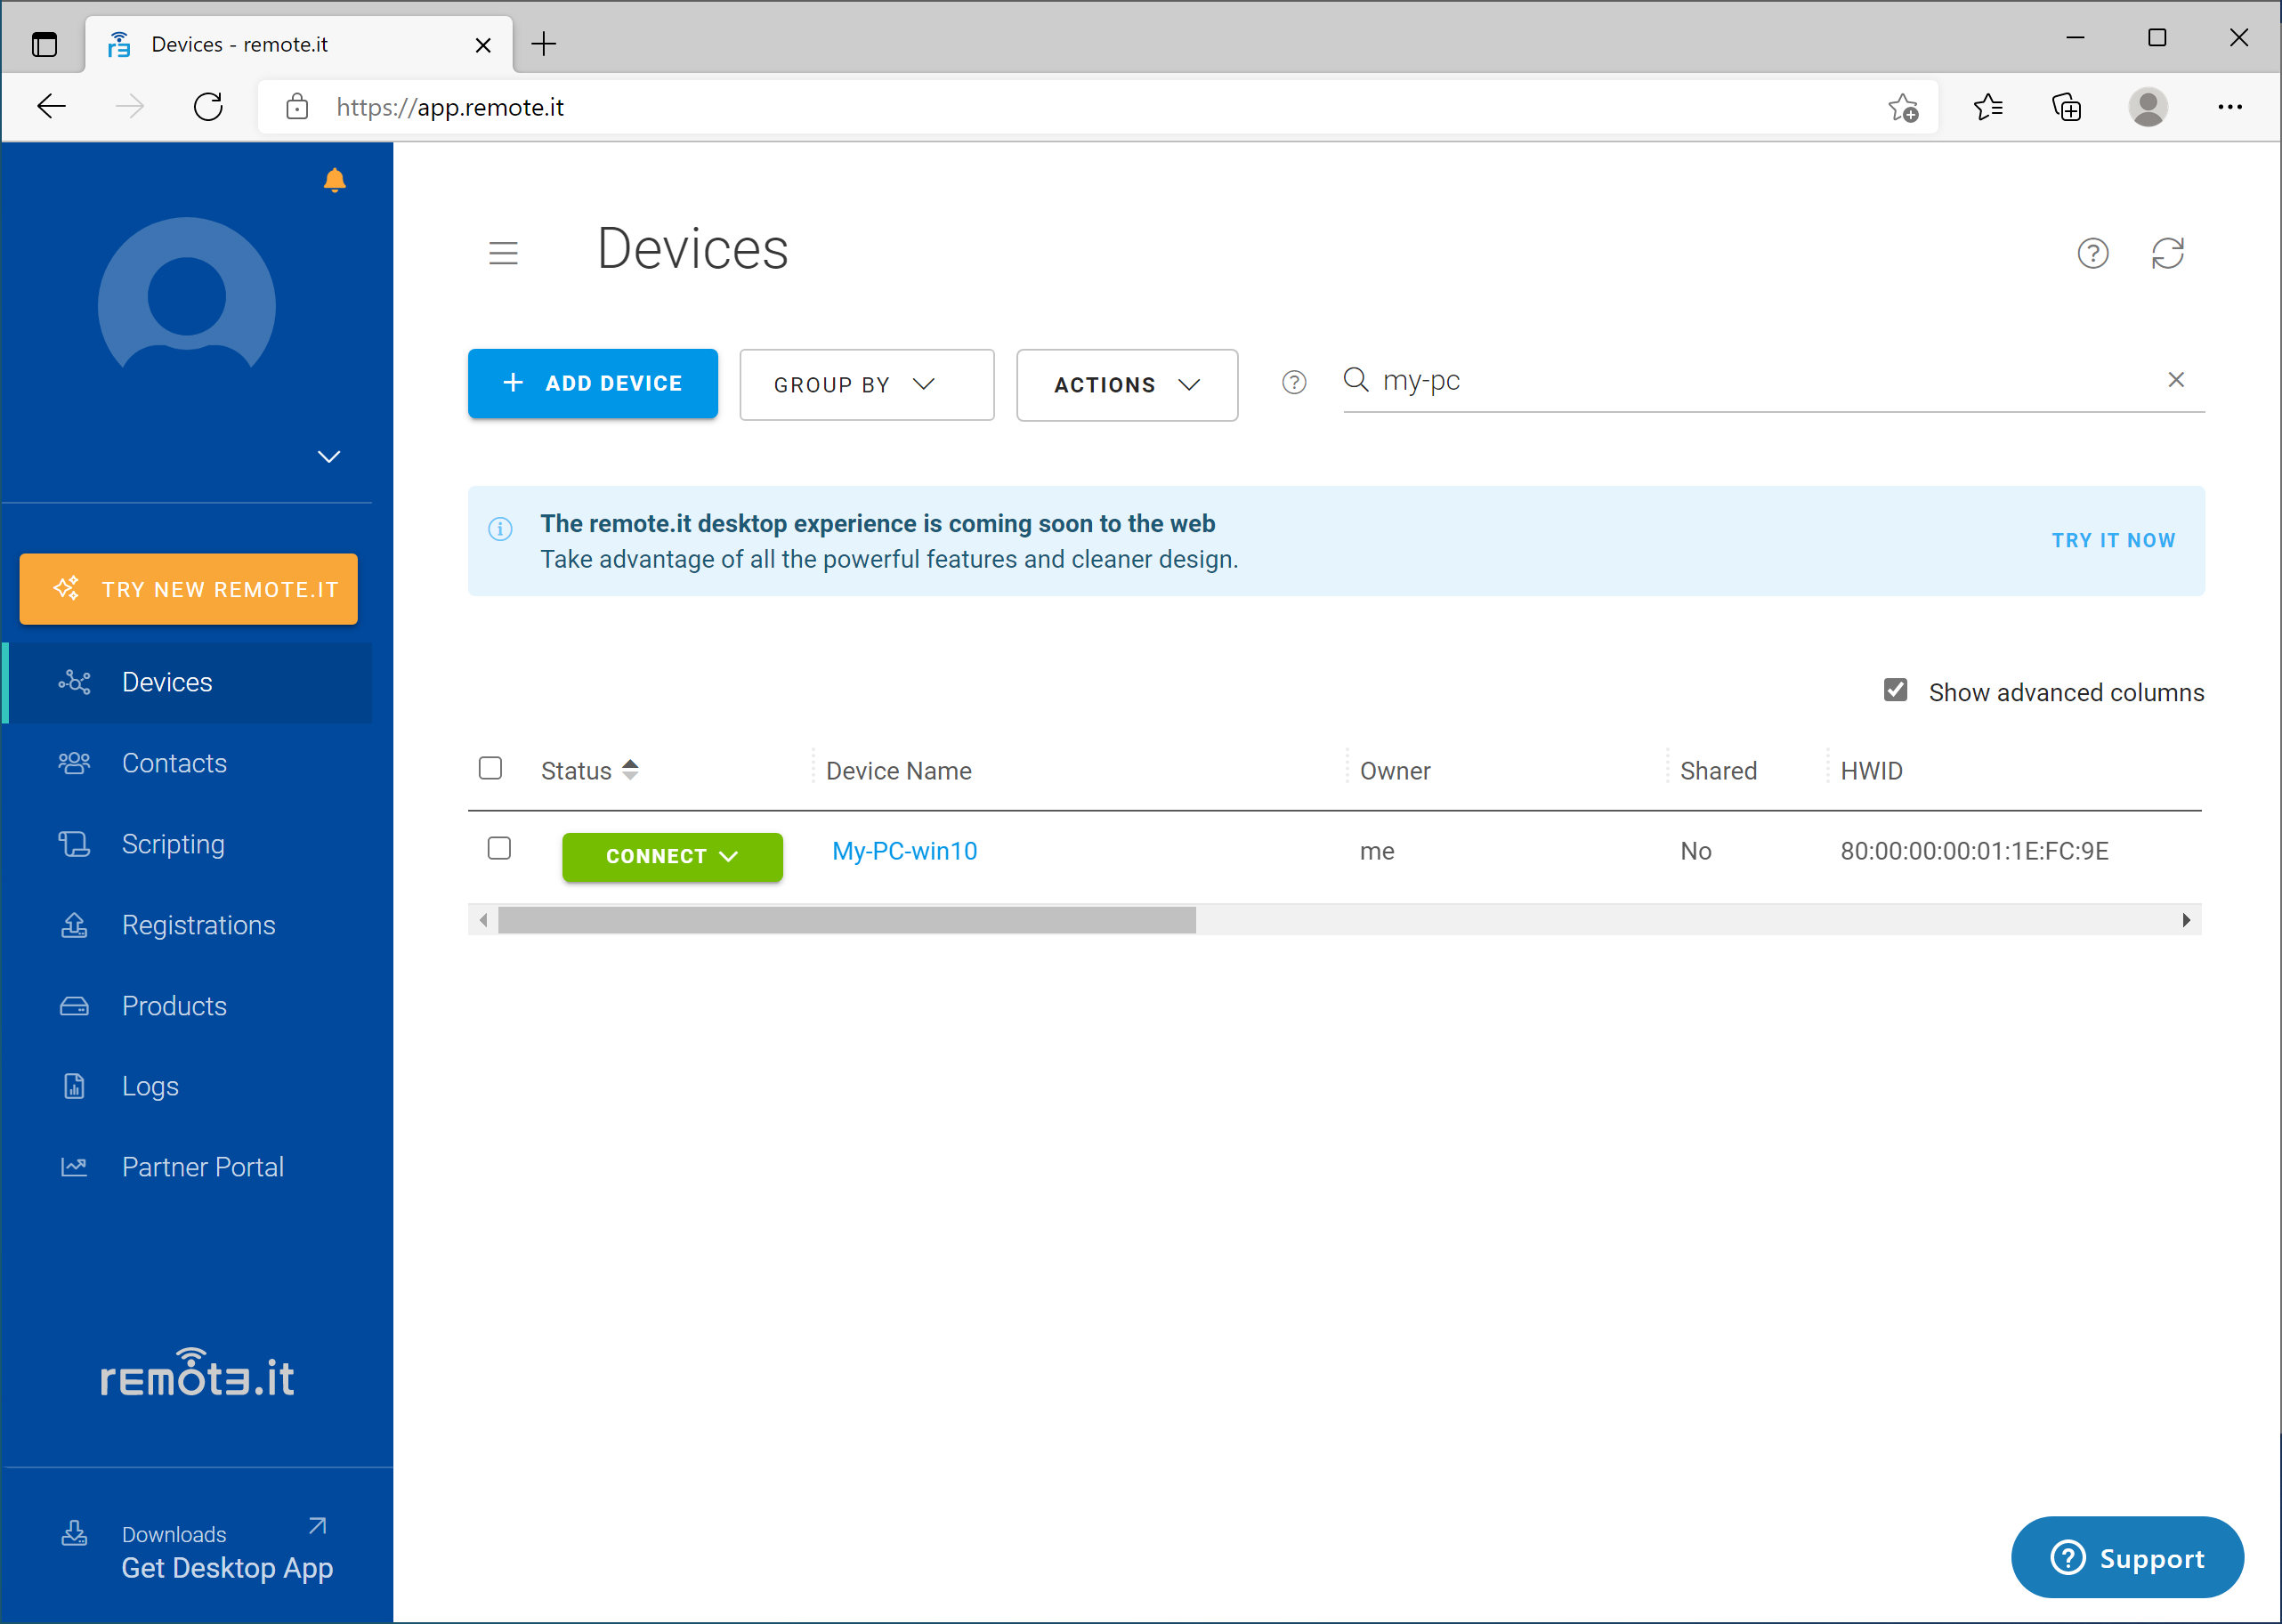This screenshot has height=1624, width=2282.
Task: Open the browser profile icon
Action: pyautogui.click(x=2148, y=107)
